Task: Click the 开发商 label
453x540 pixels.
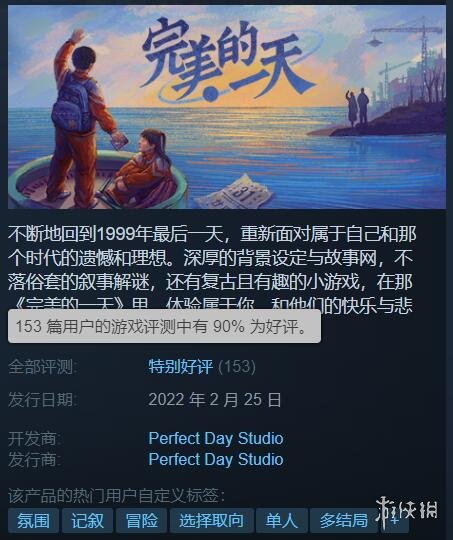Action: (34, 438)
